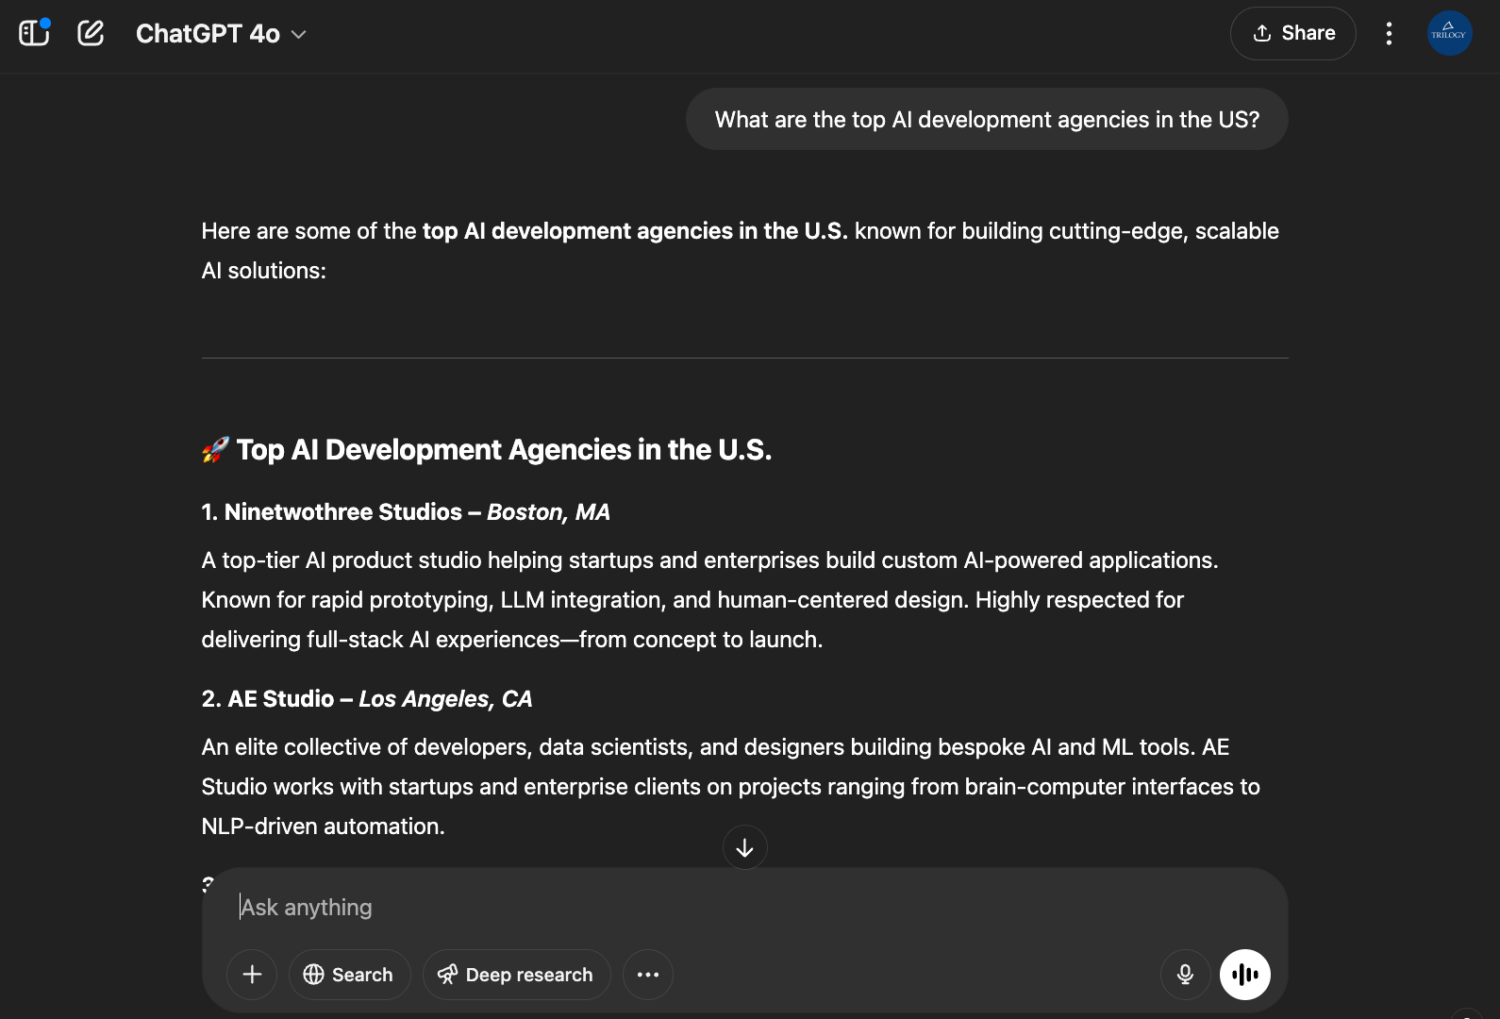Screen dimensions: 1500x1019
Task: Launch voice mode with the waveform icon
Action: pyautogui.click(x=1244, y=974)
